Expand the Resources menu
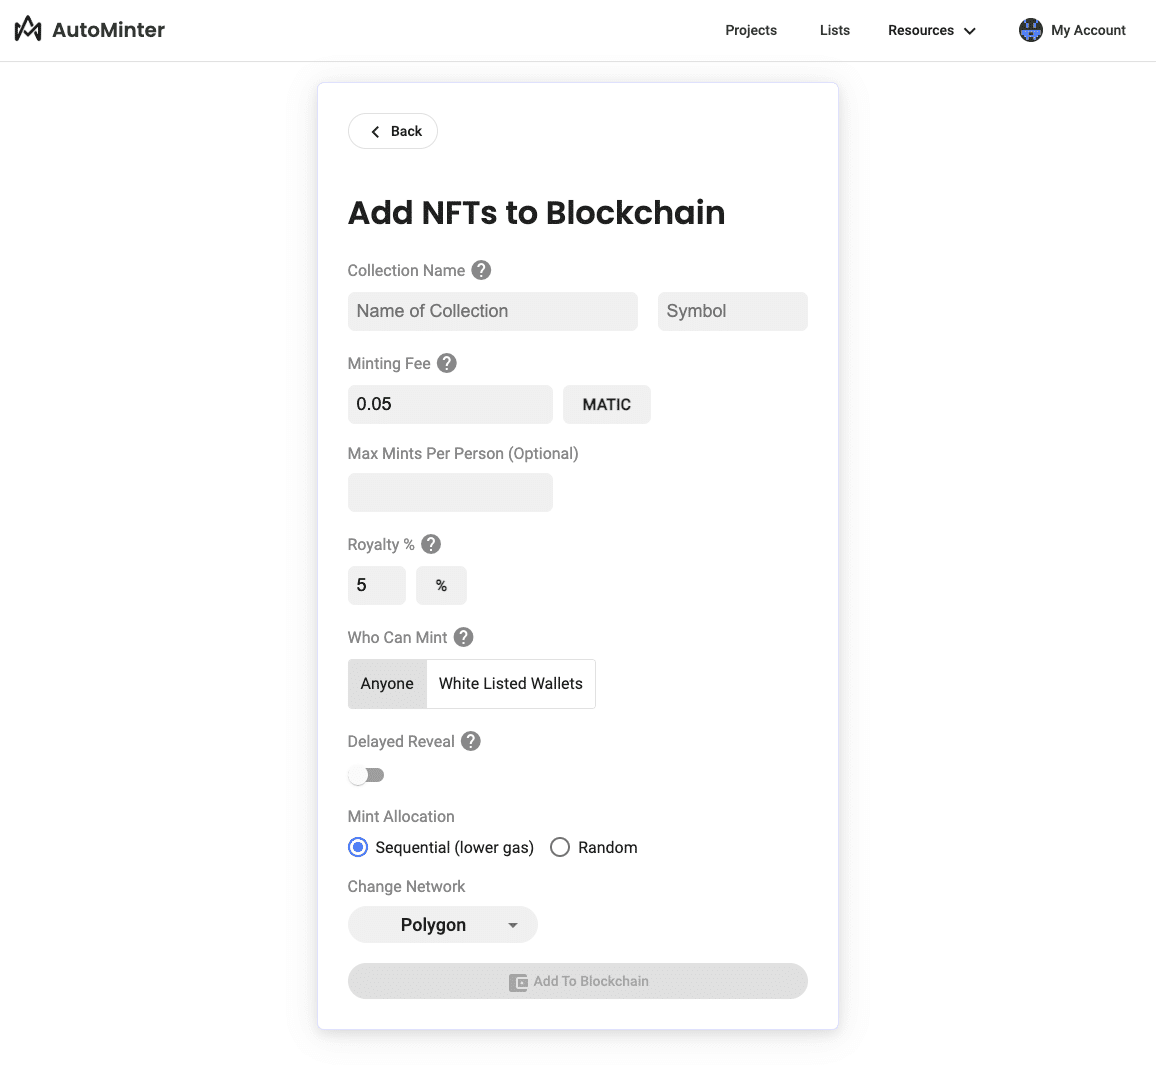Viewport: 1156px width, 1065px height. point(931,30)
